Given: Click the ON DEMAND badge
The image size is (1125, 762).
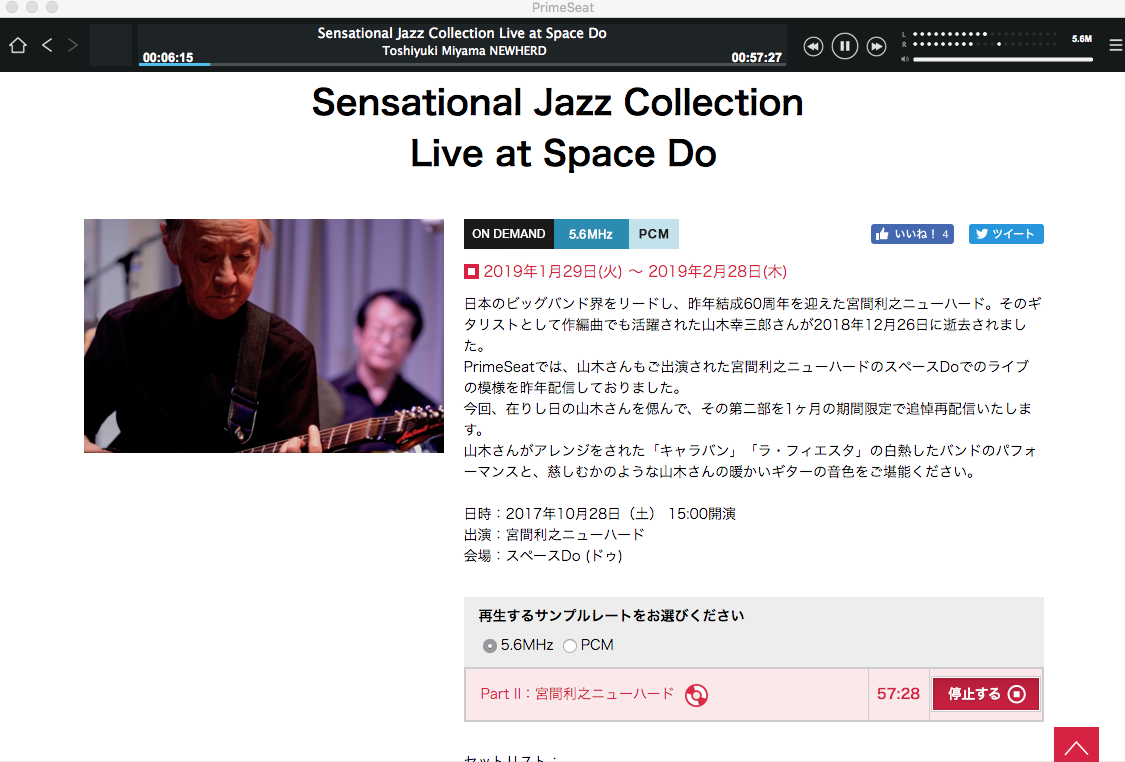Looking at the screenshot, I should click(x=509, y=234).
